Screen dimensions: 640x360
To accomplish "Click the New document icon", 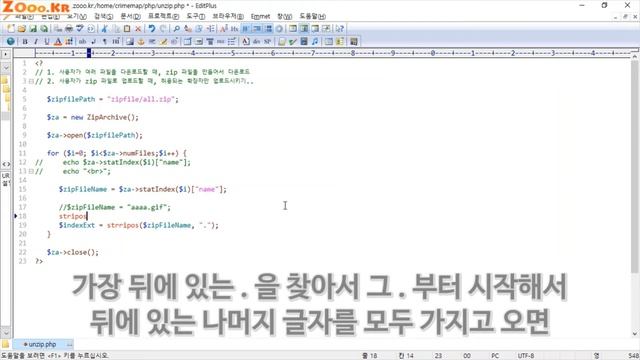I will tap(11, 29).
